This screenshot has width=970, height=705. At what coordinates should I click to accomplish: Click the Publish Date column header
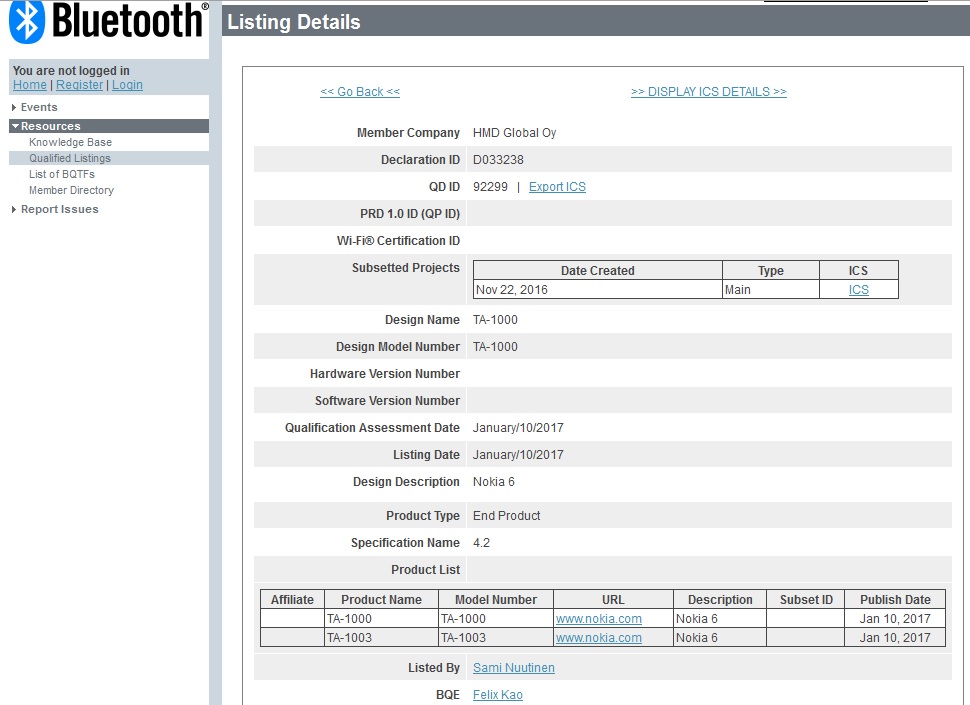(x=895, y=600)
